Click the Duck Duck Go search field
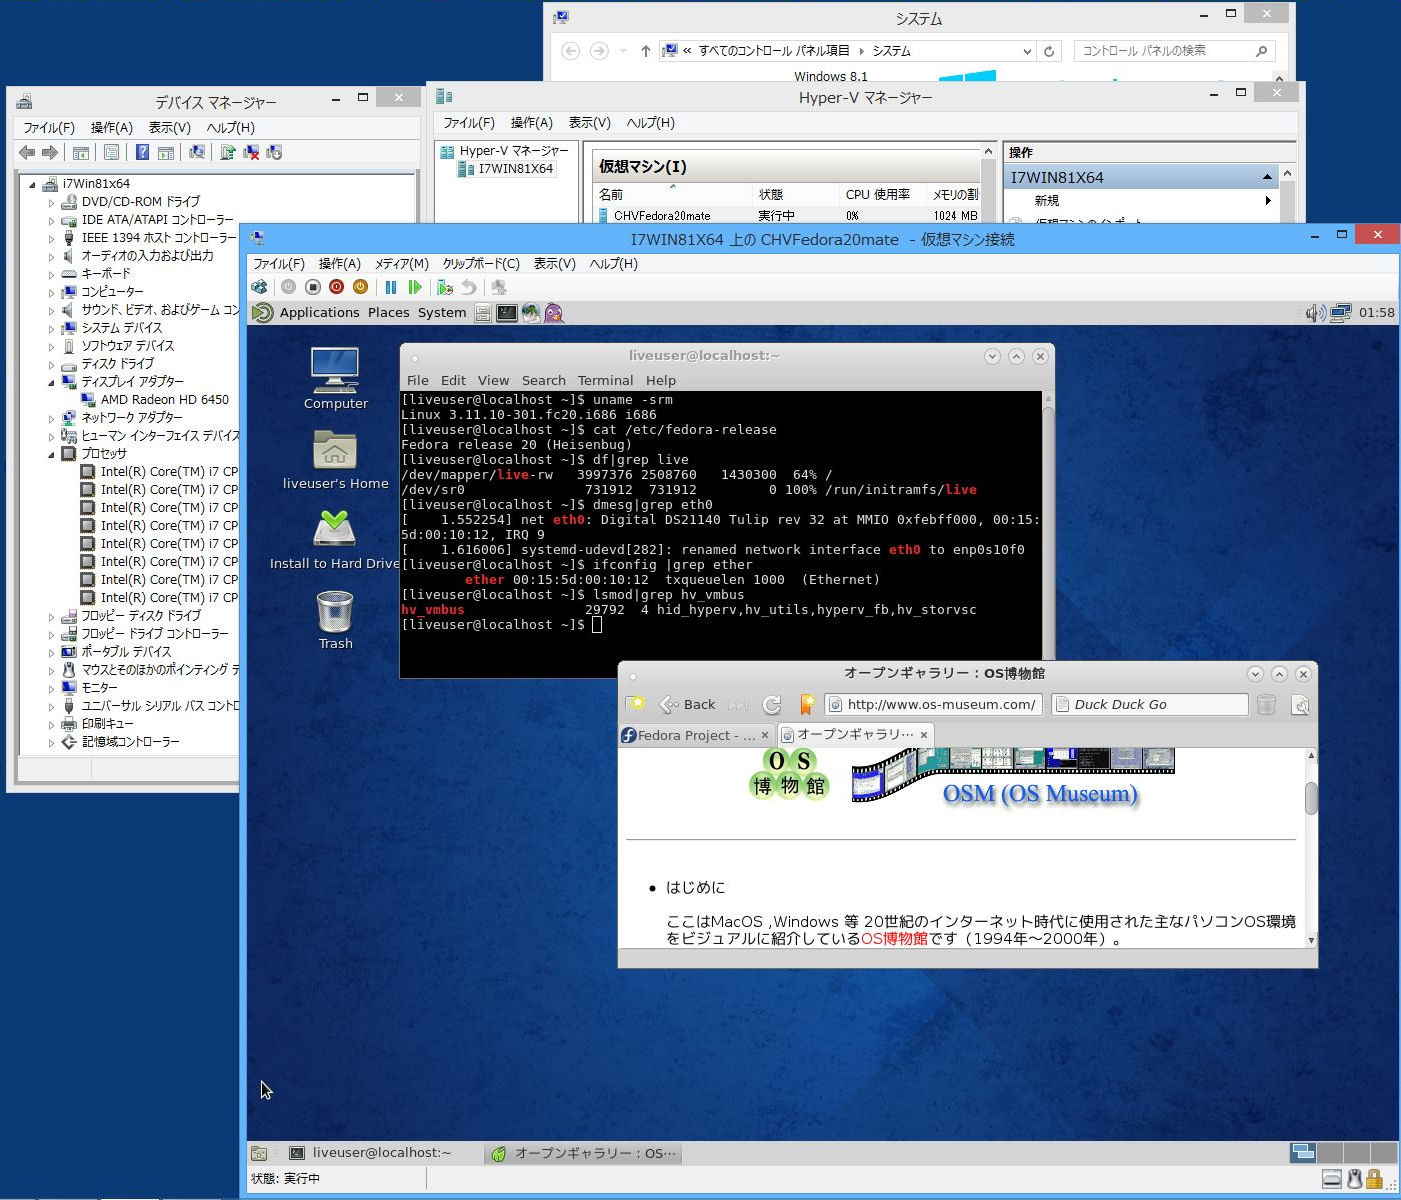Viewport: 1401px width, 1200px height. coord(1150,705)
